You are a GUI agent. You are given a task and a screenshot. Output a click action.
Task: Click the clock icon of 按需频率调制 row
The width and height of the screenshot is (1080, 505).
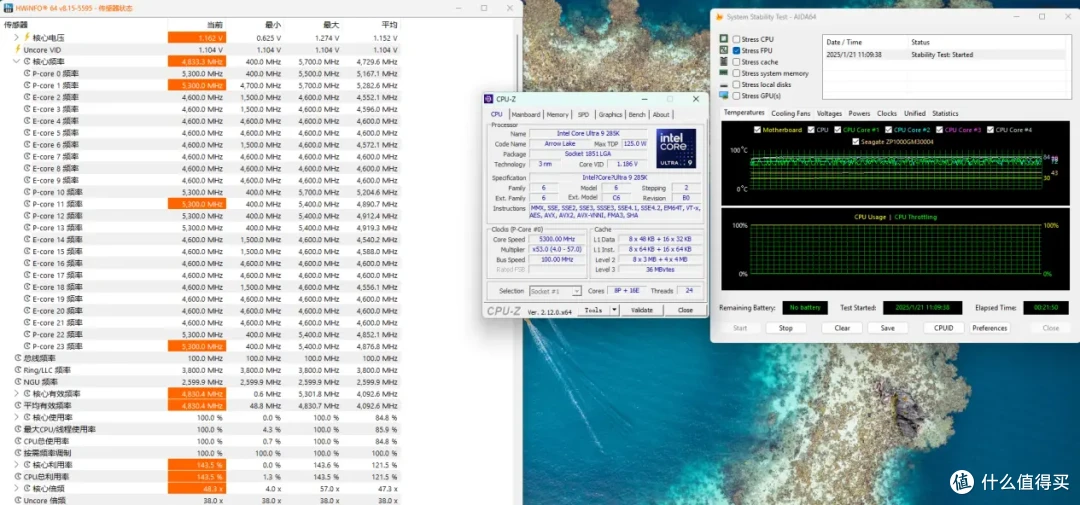click(x=18, y=453)
